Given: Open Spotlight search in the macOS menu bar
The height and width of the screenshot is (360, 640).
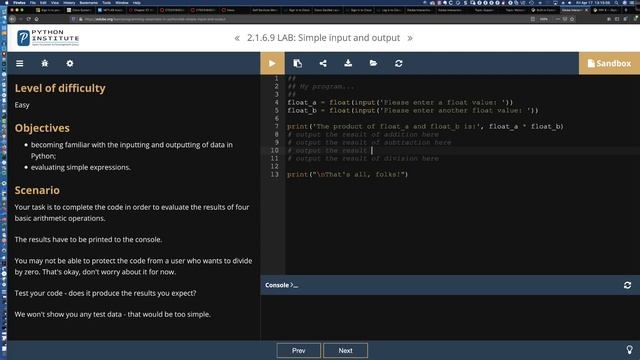Looking at the screenshot, I should [616, 2].
